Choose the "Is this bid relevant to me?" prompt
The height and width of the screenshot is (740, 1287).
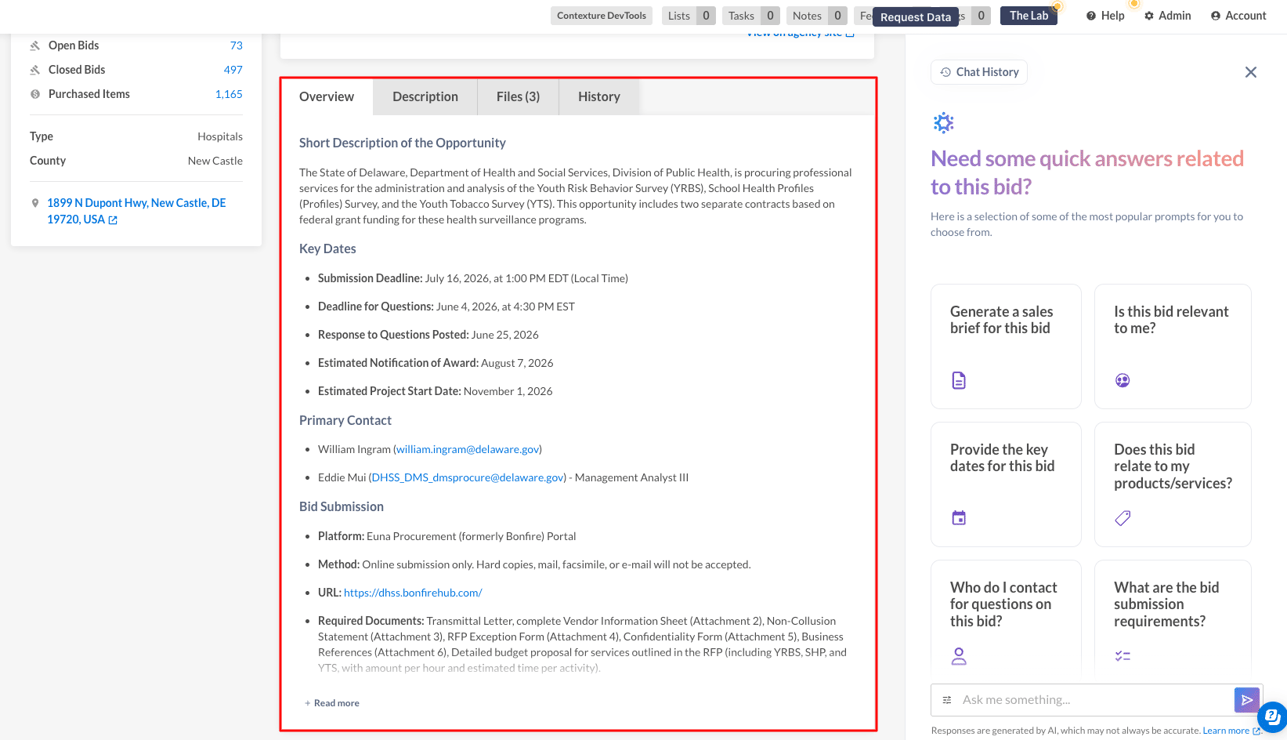(1173, 346)
